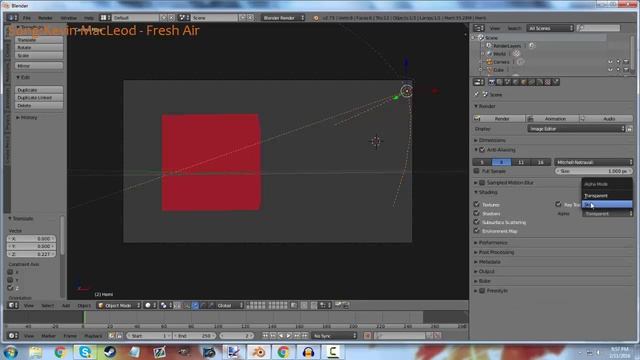Toggle Camera renderability icon in outliner
The height and width of the screenshot is (360, 640).
(x=626, y=62)
